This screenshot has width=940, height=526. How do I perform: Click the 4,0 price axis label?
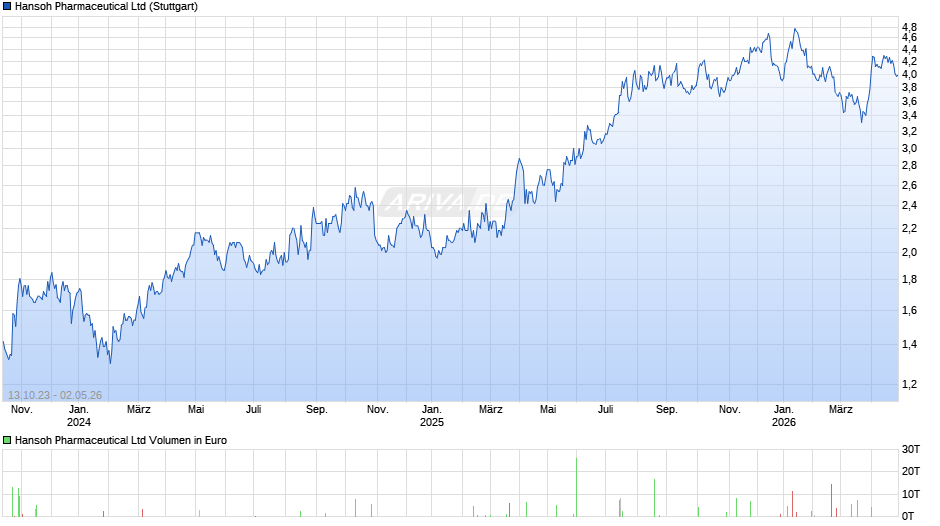[x=909, y=74]
